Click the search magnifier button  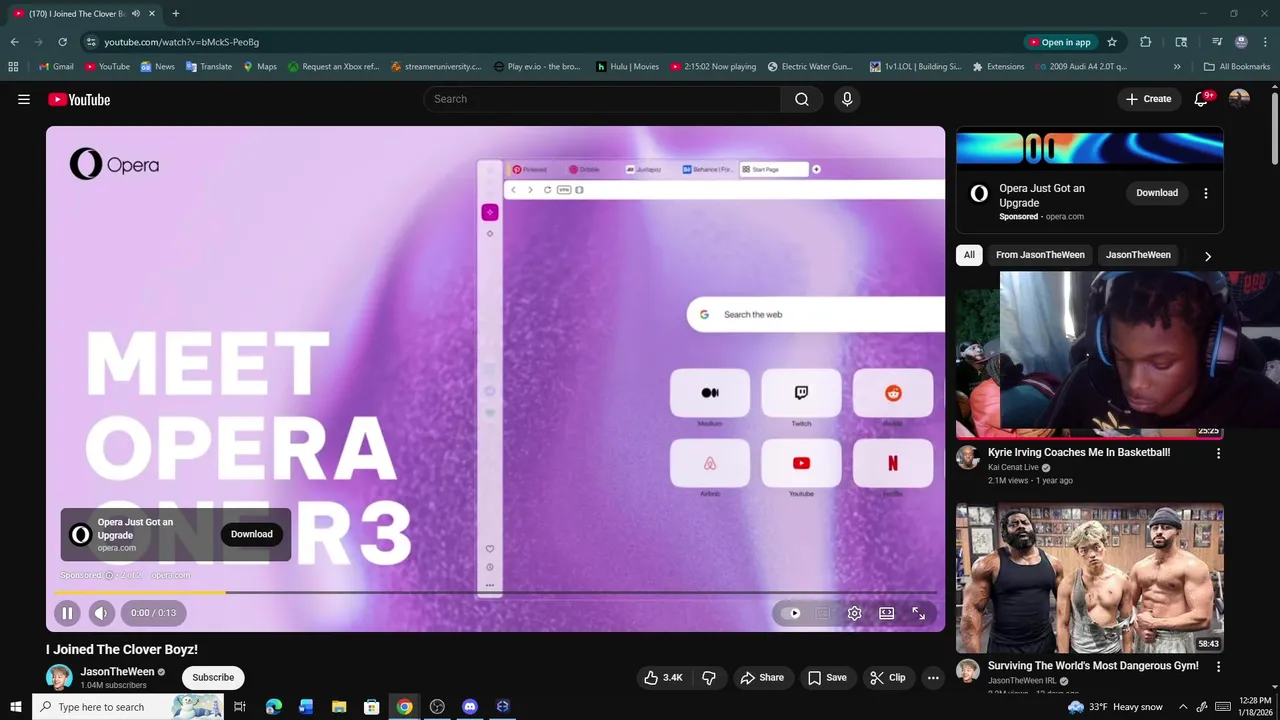pos(802,99)
